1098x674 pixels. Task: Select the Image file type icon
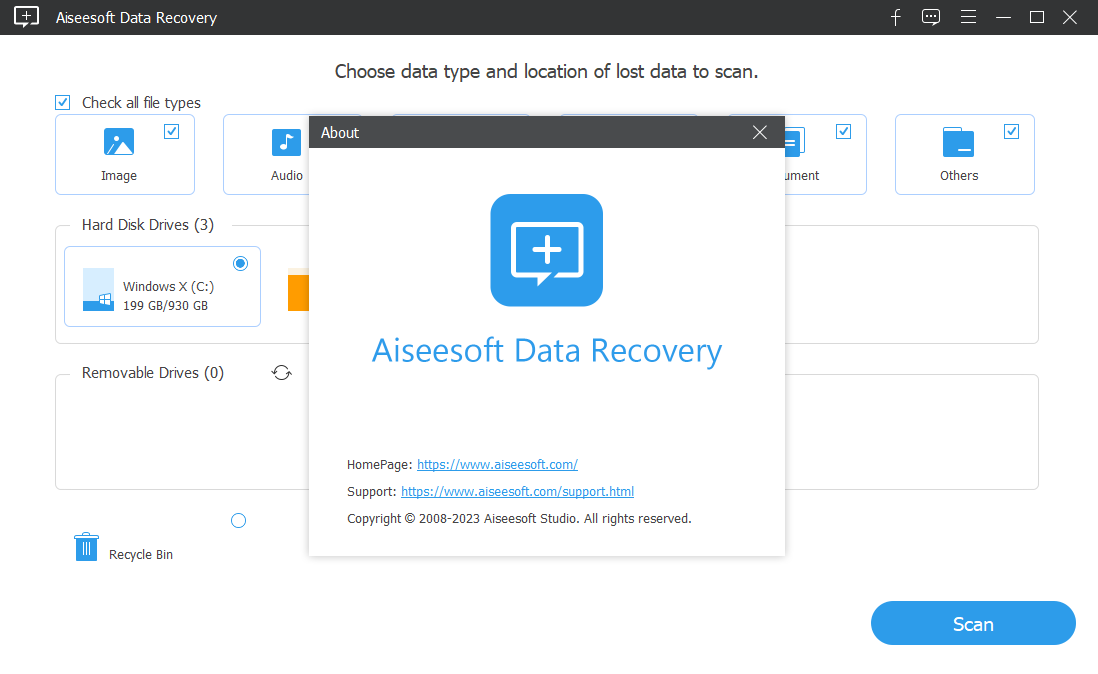point(119,142)
